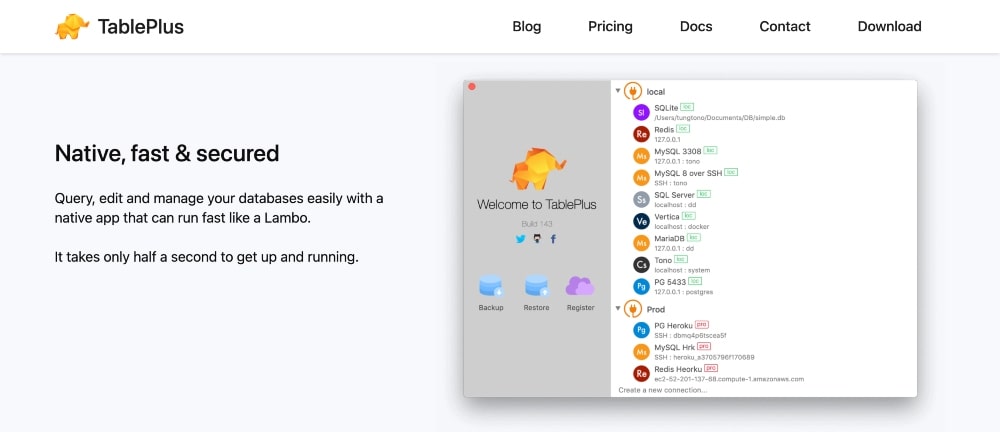
Task: Click the amazonaws.com host text
Action: pyautogui.click(x=729, y=379)
